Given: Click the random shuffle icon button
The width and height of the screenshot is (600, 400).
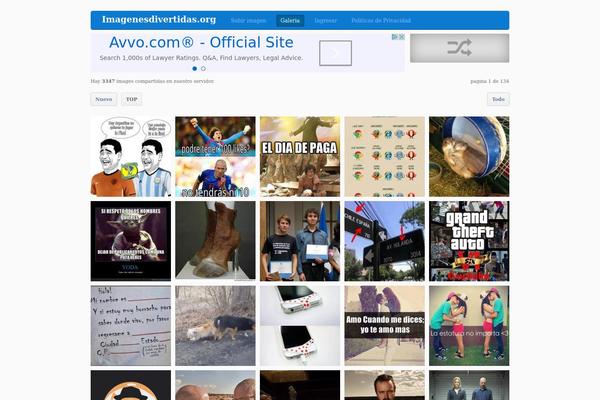Looking at the screenshot, I should (460, 48).
